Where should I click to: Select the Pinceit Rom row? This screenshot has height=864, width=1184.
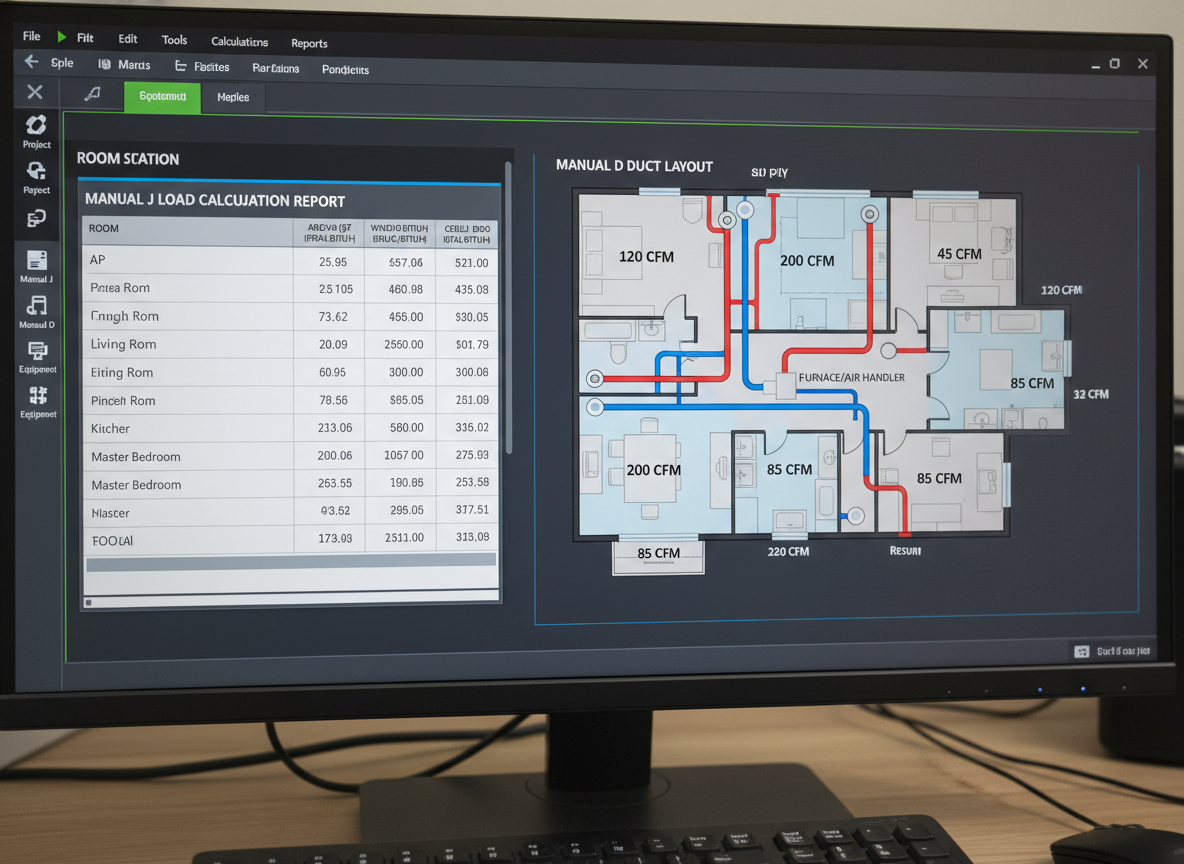tap(291, 400)
